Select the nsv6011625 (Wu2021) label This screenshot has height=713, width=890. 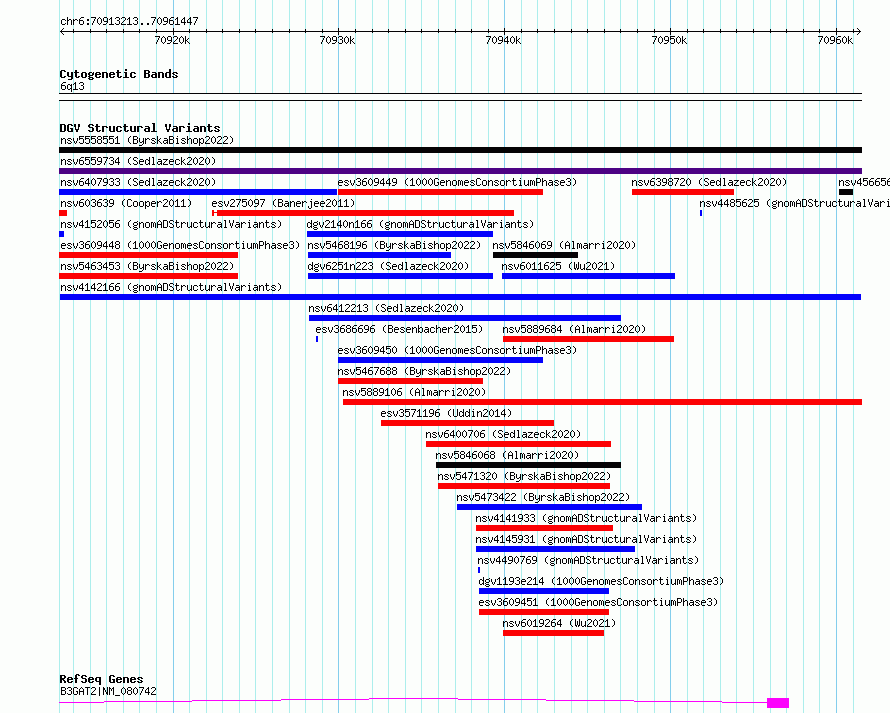[x=558, y=266]
